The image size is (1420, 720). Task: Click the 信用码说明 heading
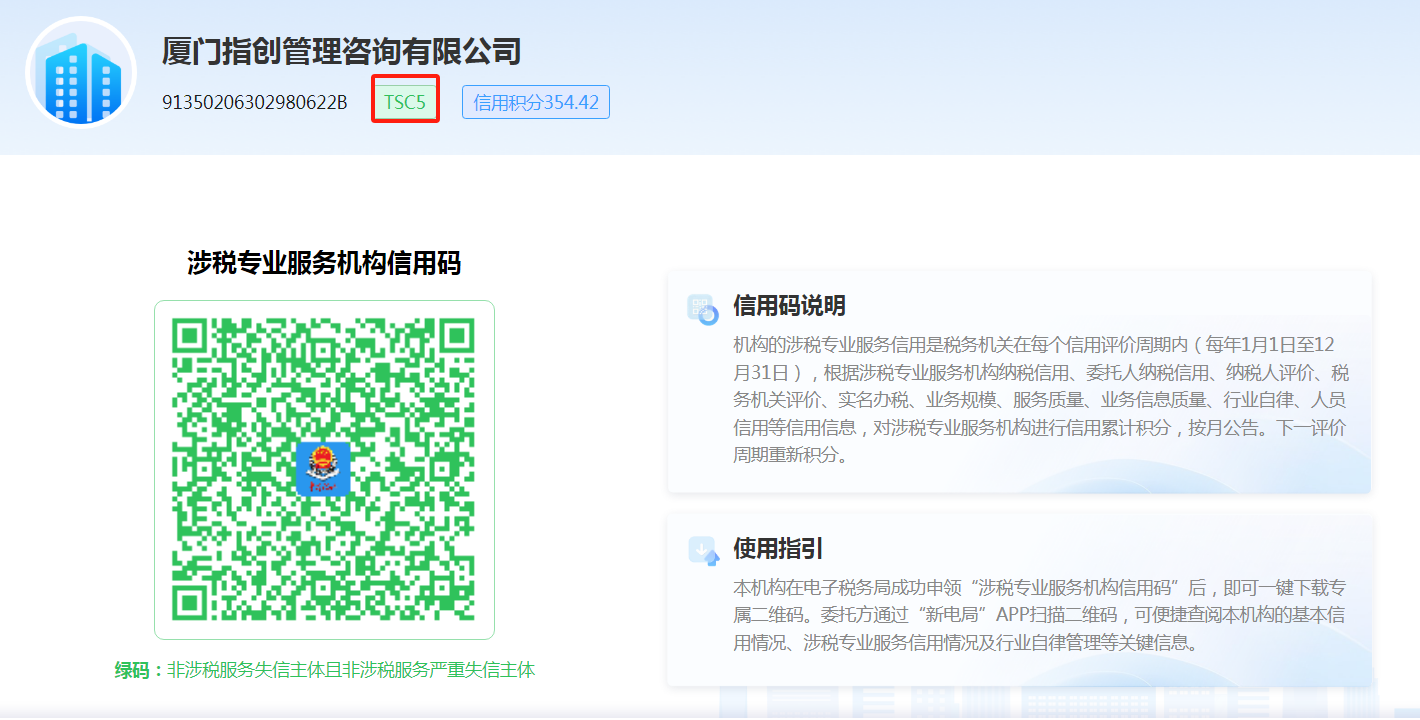(789, 306)
